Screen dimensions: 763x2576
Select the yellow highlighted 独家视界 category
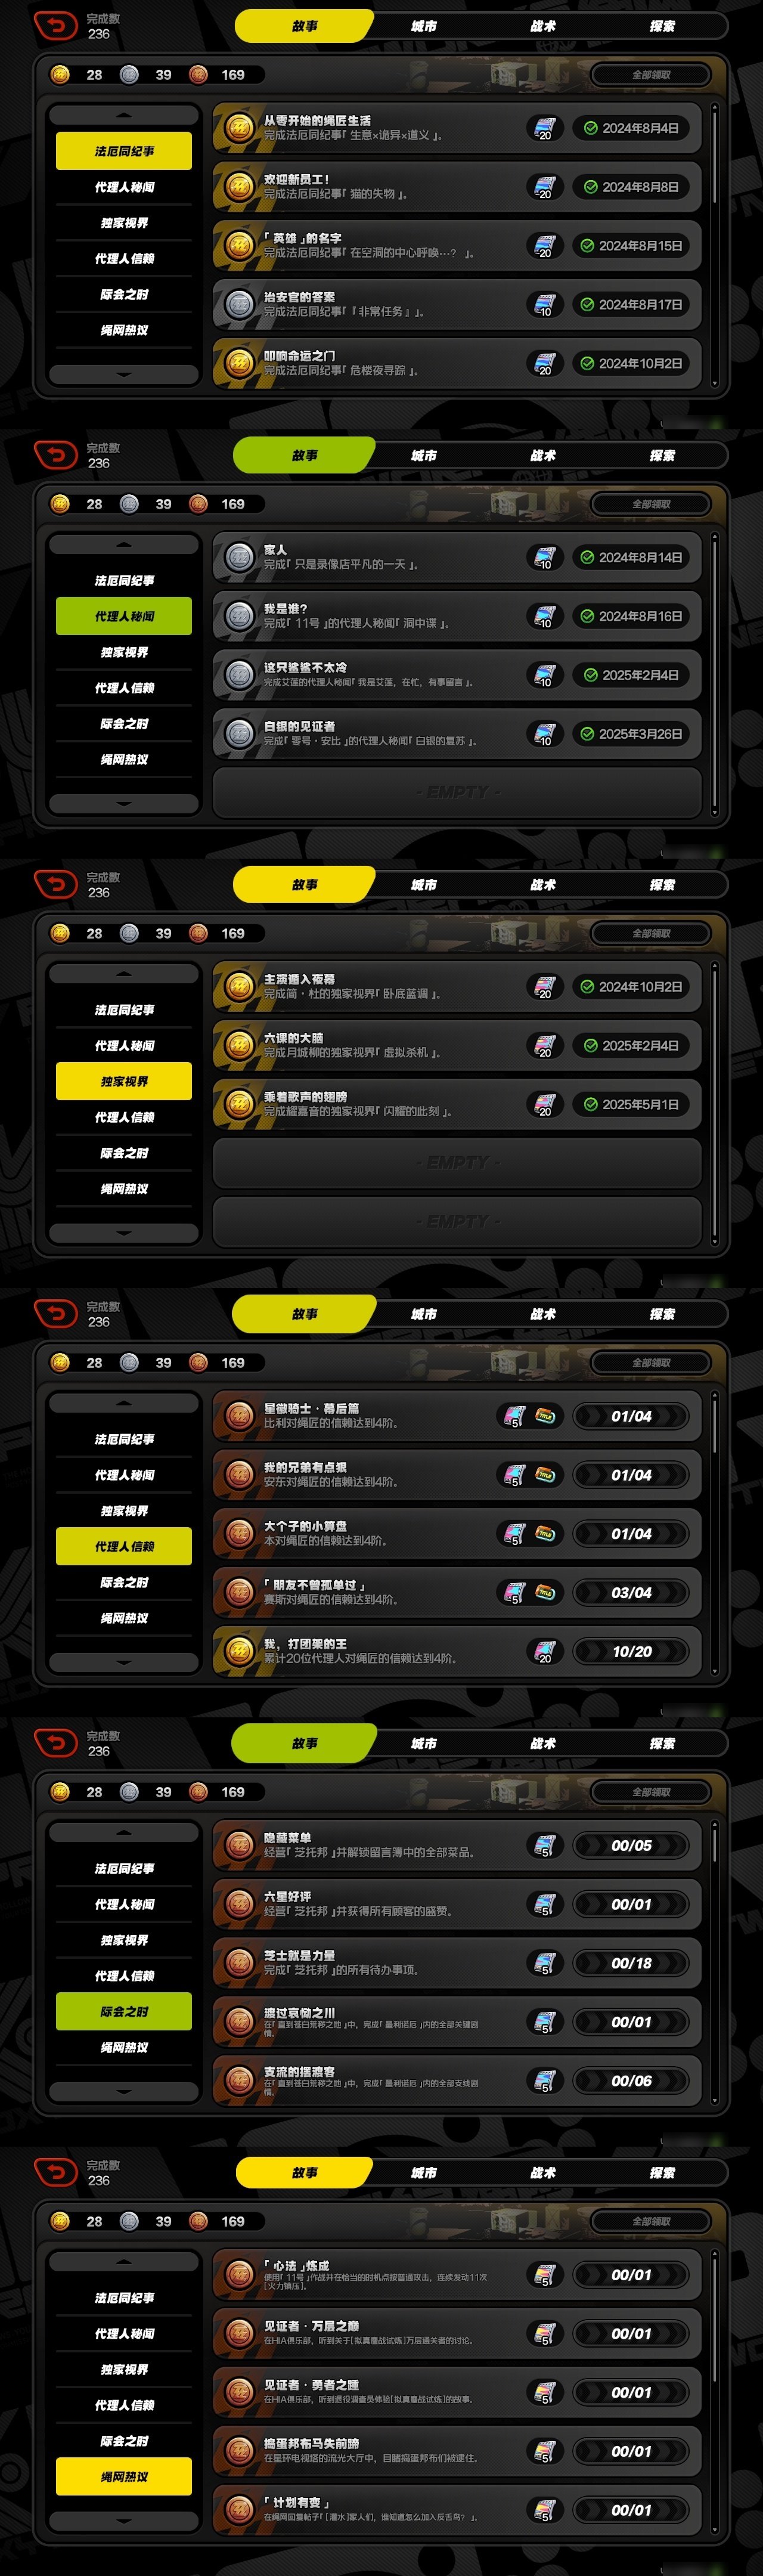[x=124, y=1081]
